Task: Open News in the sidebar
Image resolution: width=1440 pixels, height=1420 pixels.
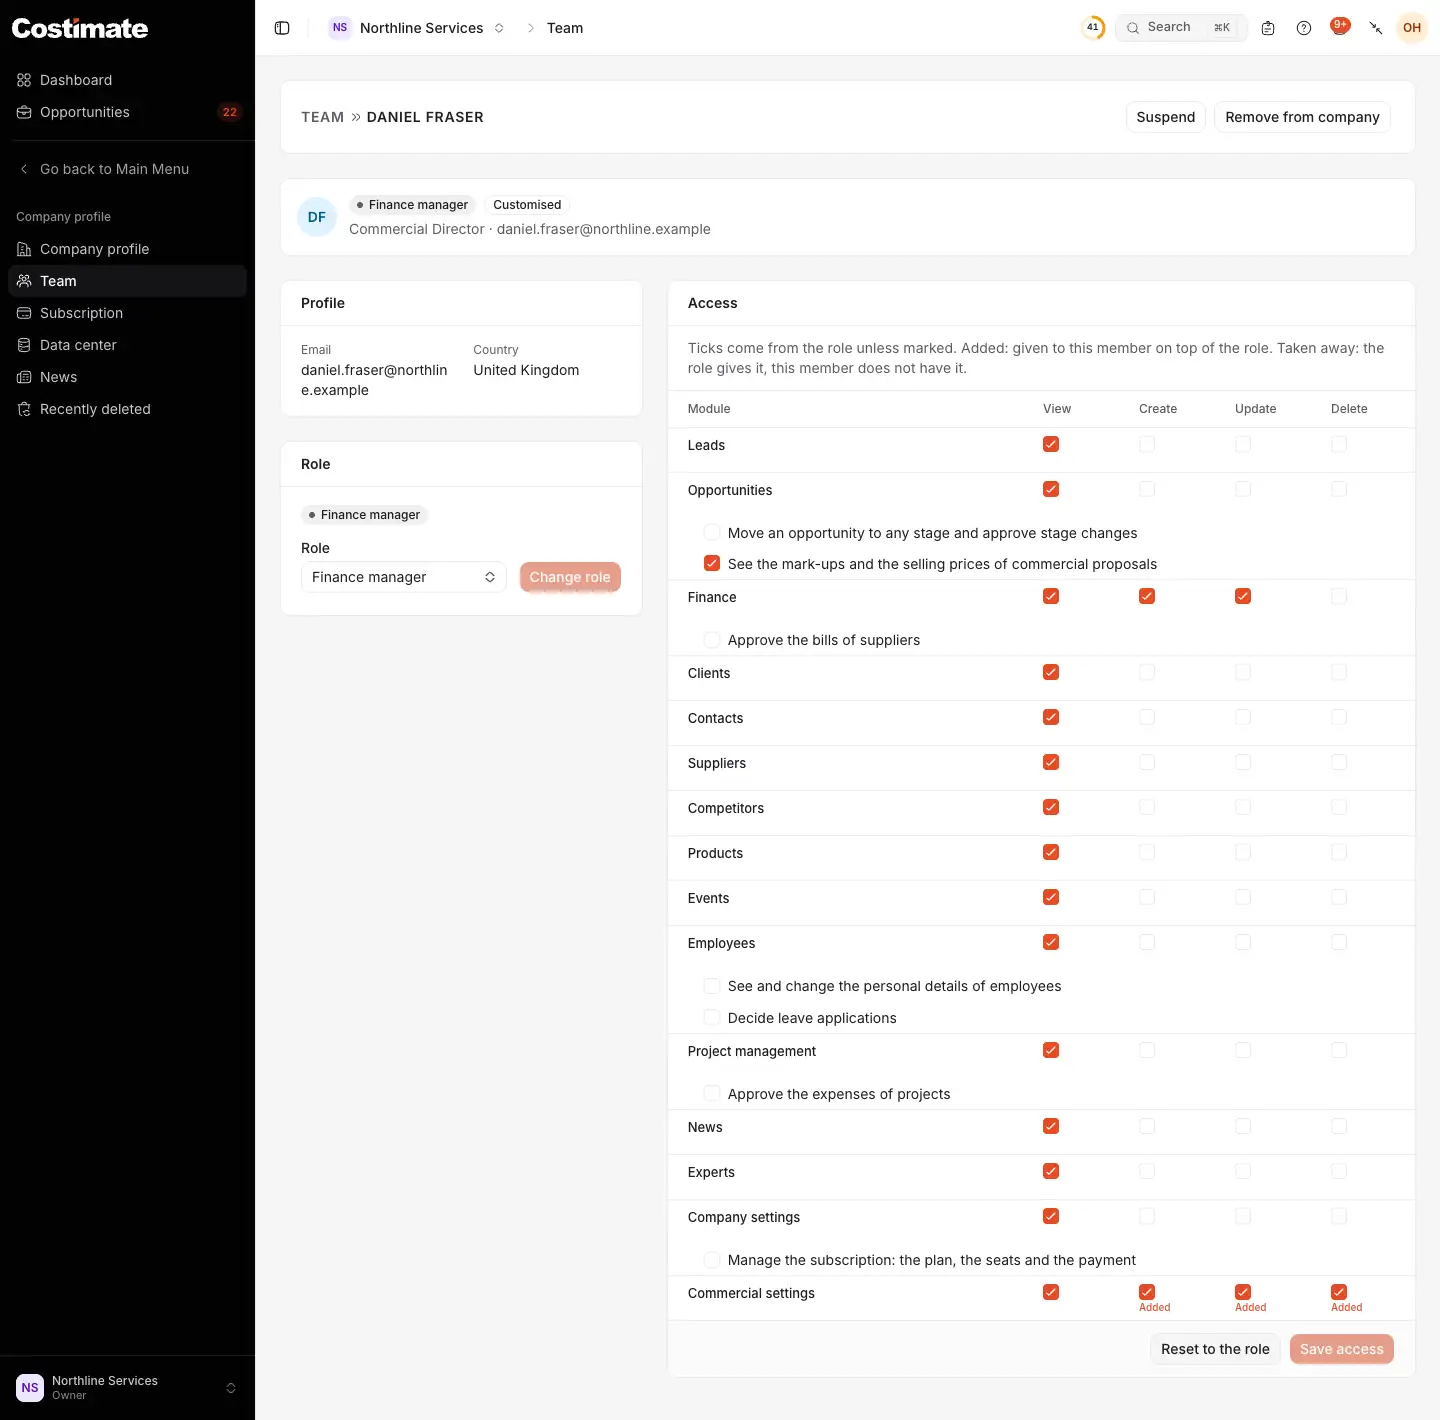Action: click(127, 377)
